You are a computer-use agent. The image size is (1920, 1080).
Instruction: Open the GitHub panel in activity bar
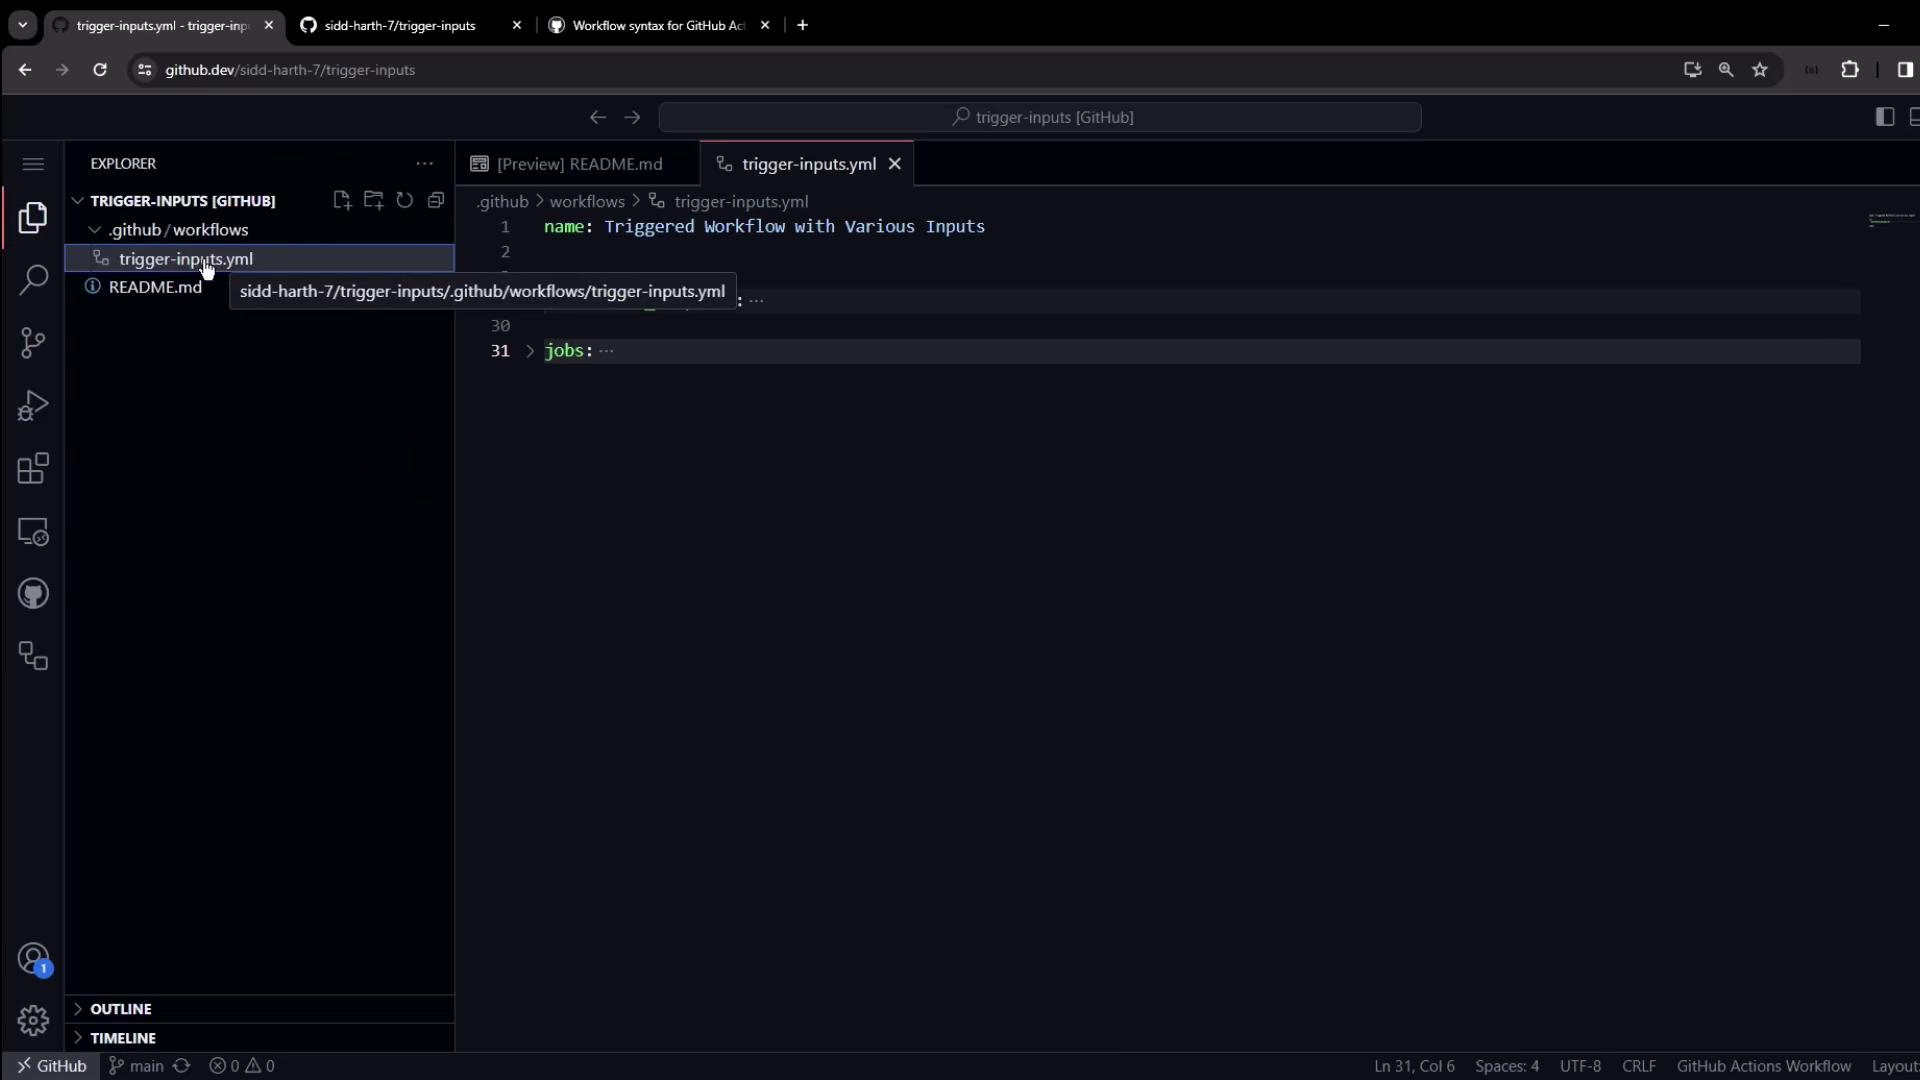point(33,594)
